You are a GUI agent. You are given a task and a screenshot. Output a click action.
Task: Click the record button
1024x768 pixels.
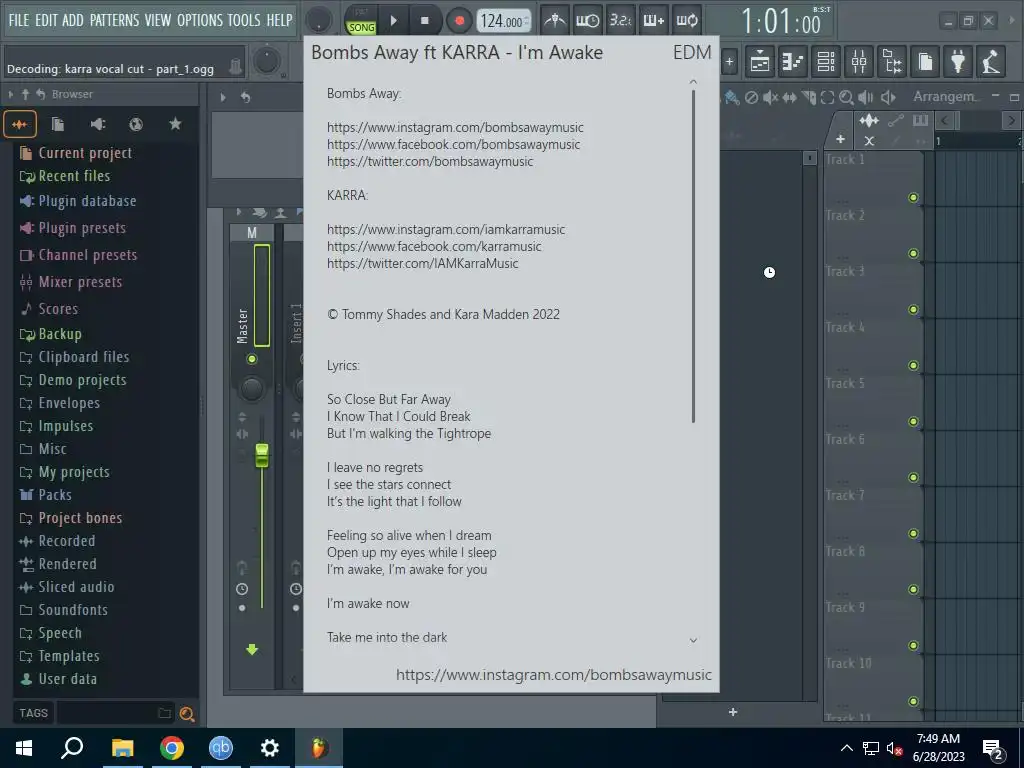pyautogui.click(x=459, y=21)
